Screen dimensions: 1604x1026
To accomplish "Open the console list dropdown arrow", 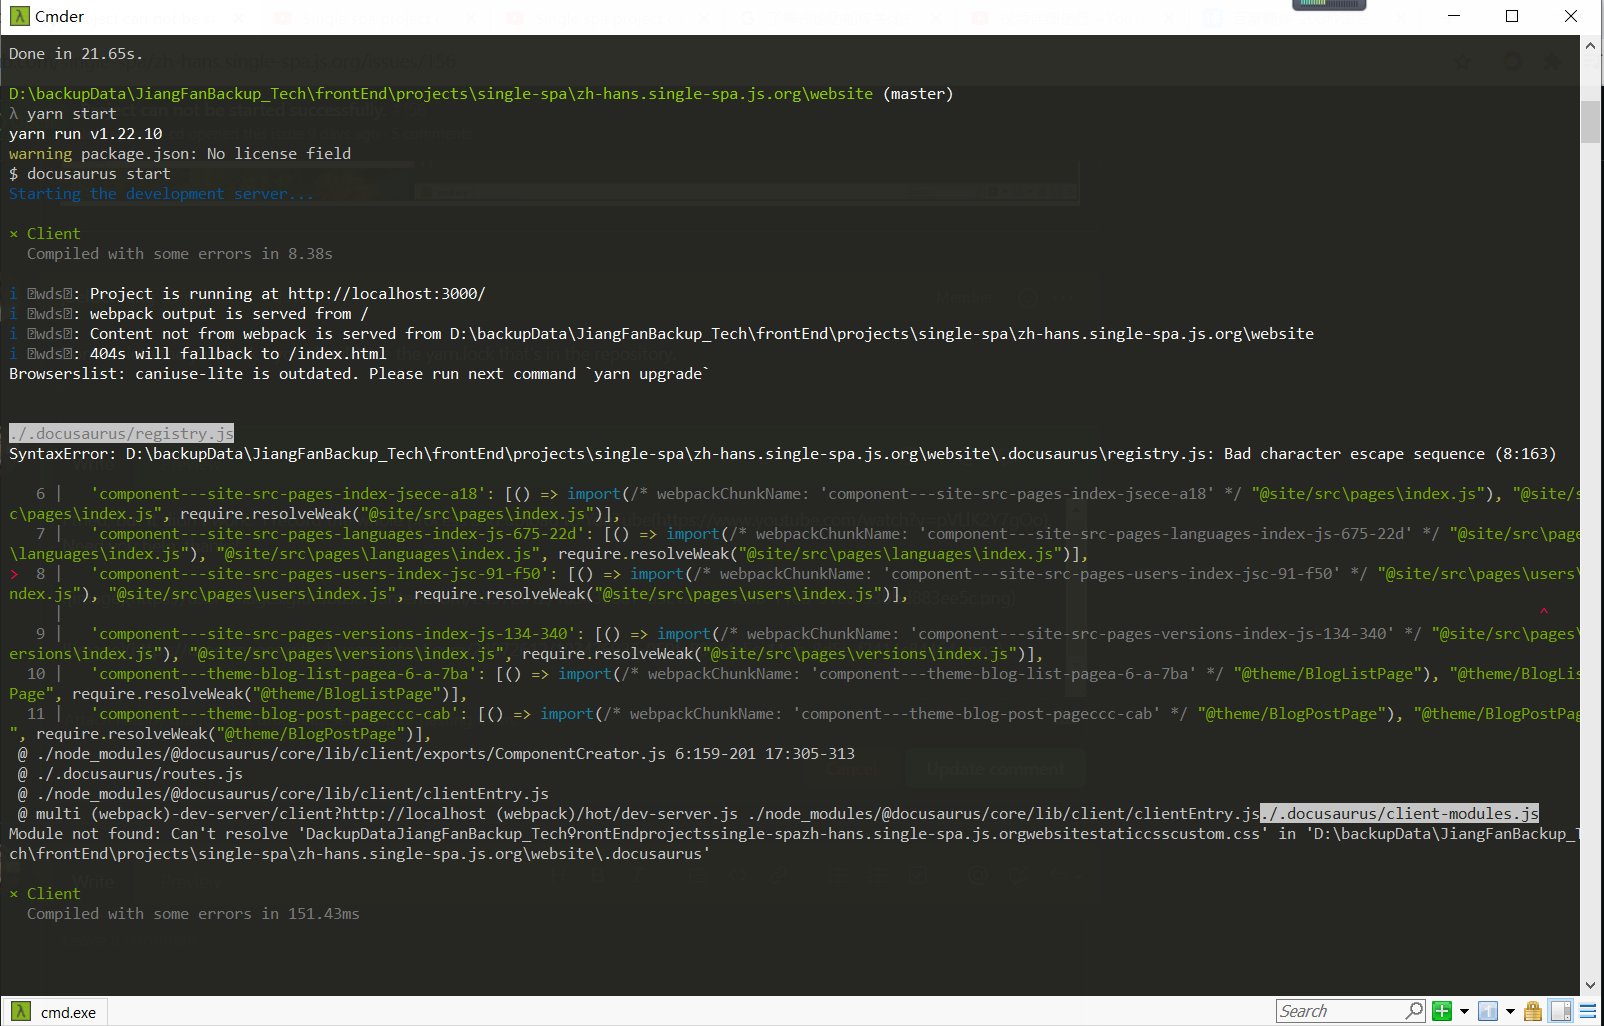I will [1510, 1011].
